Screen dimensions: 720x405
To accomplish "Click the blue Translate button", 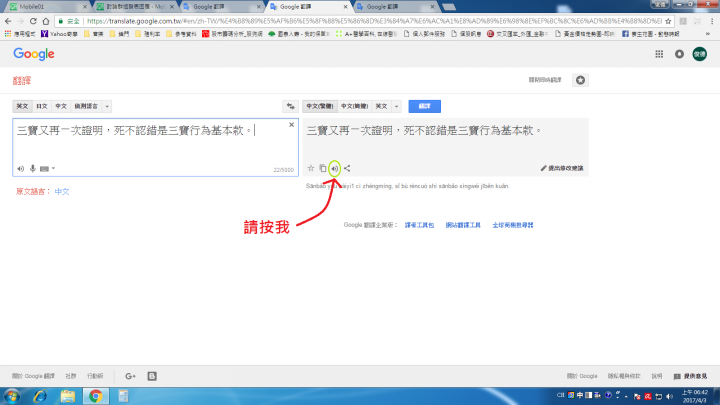I will 424,106.
